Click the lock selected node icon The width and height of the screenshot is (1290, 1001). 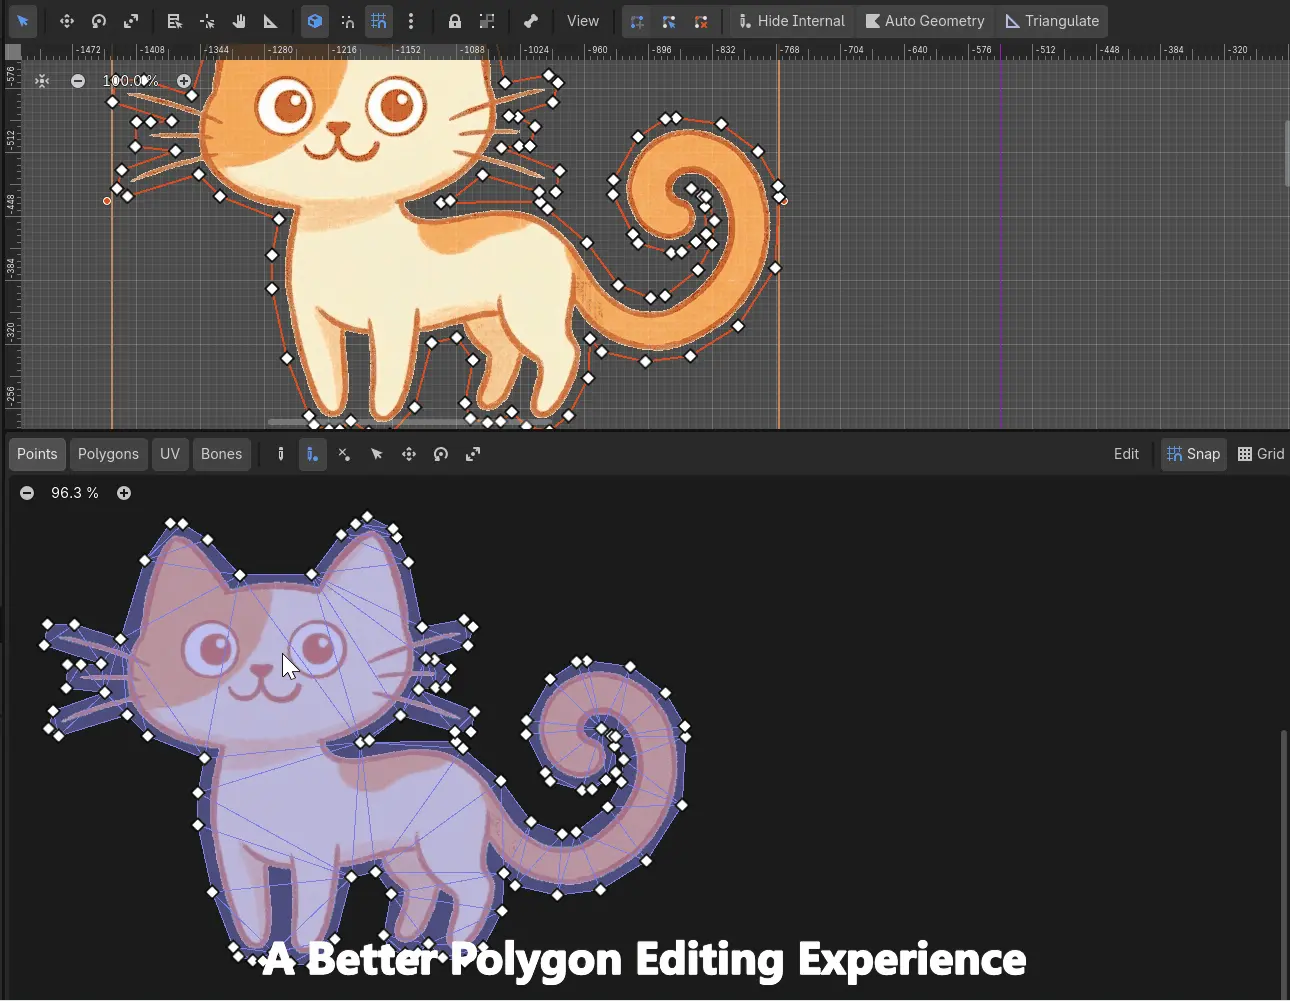point(455,21)
